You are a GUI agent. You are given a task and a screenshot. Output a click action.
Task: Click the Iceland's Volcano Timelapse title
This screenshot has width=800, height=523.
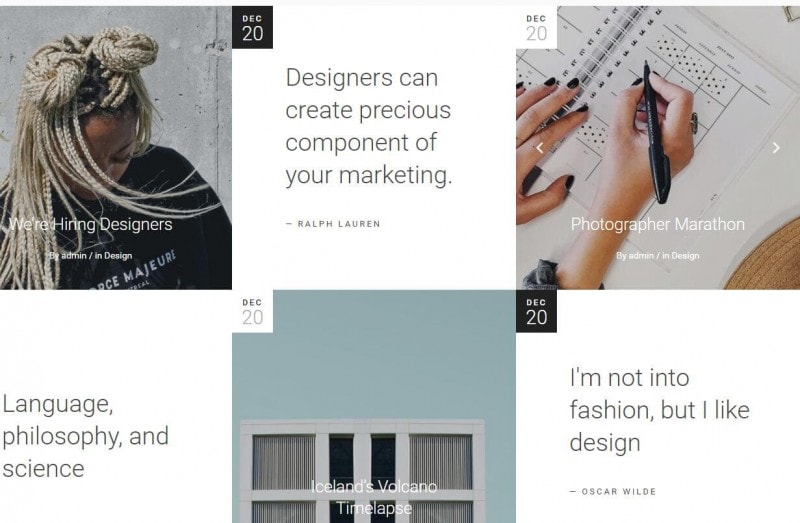point(374,497)
